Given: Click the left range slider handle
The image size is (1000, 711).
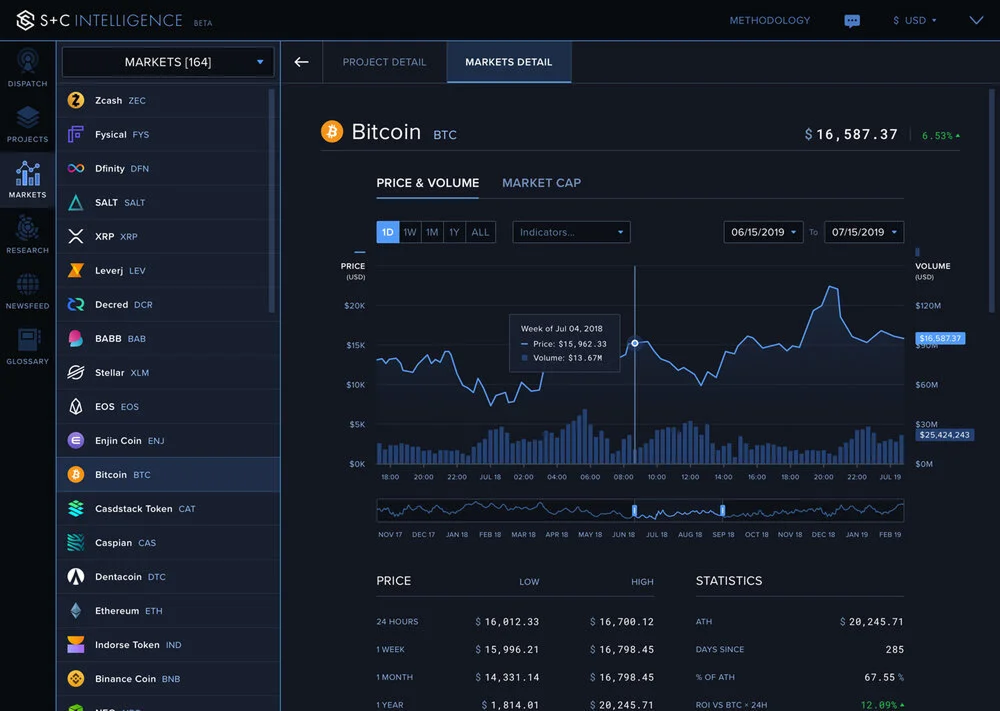Looking at the screenshot, I should pyautogui.click(x=635, y=510).
